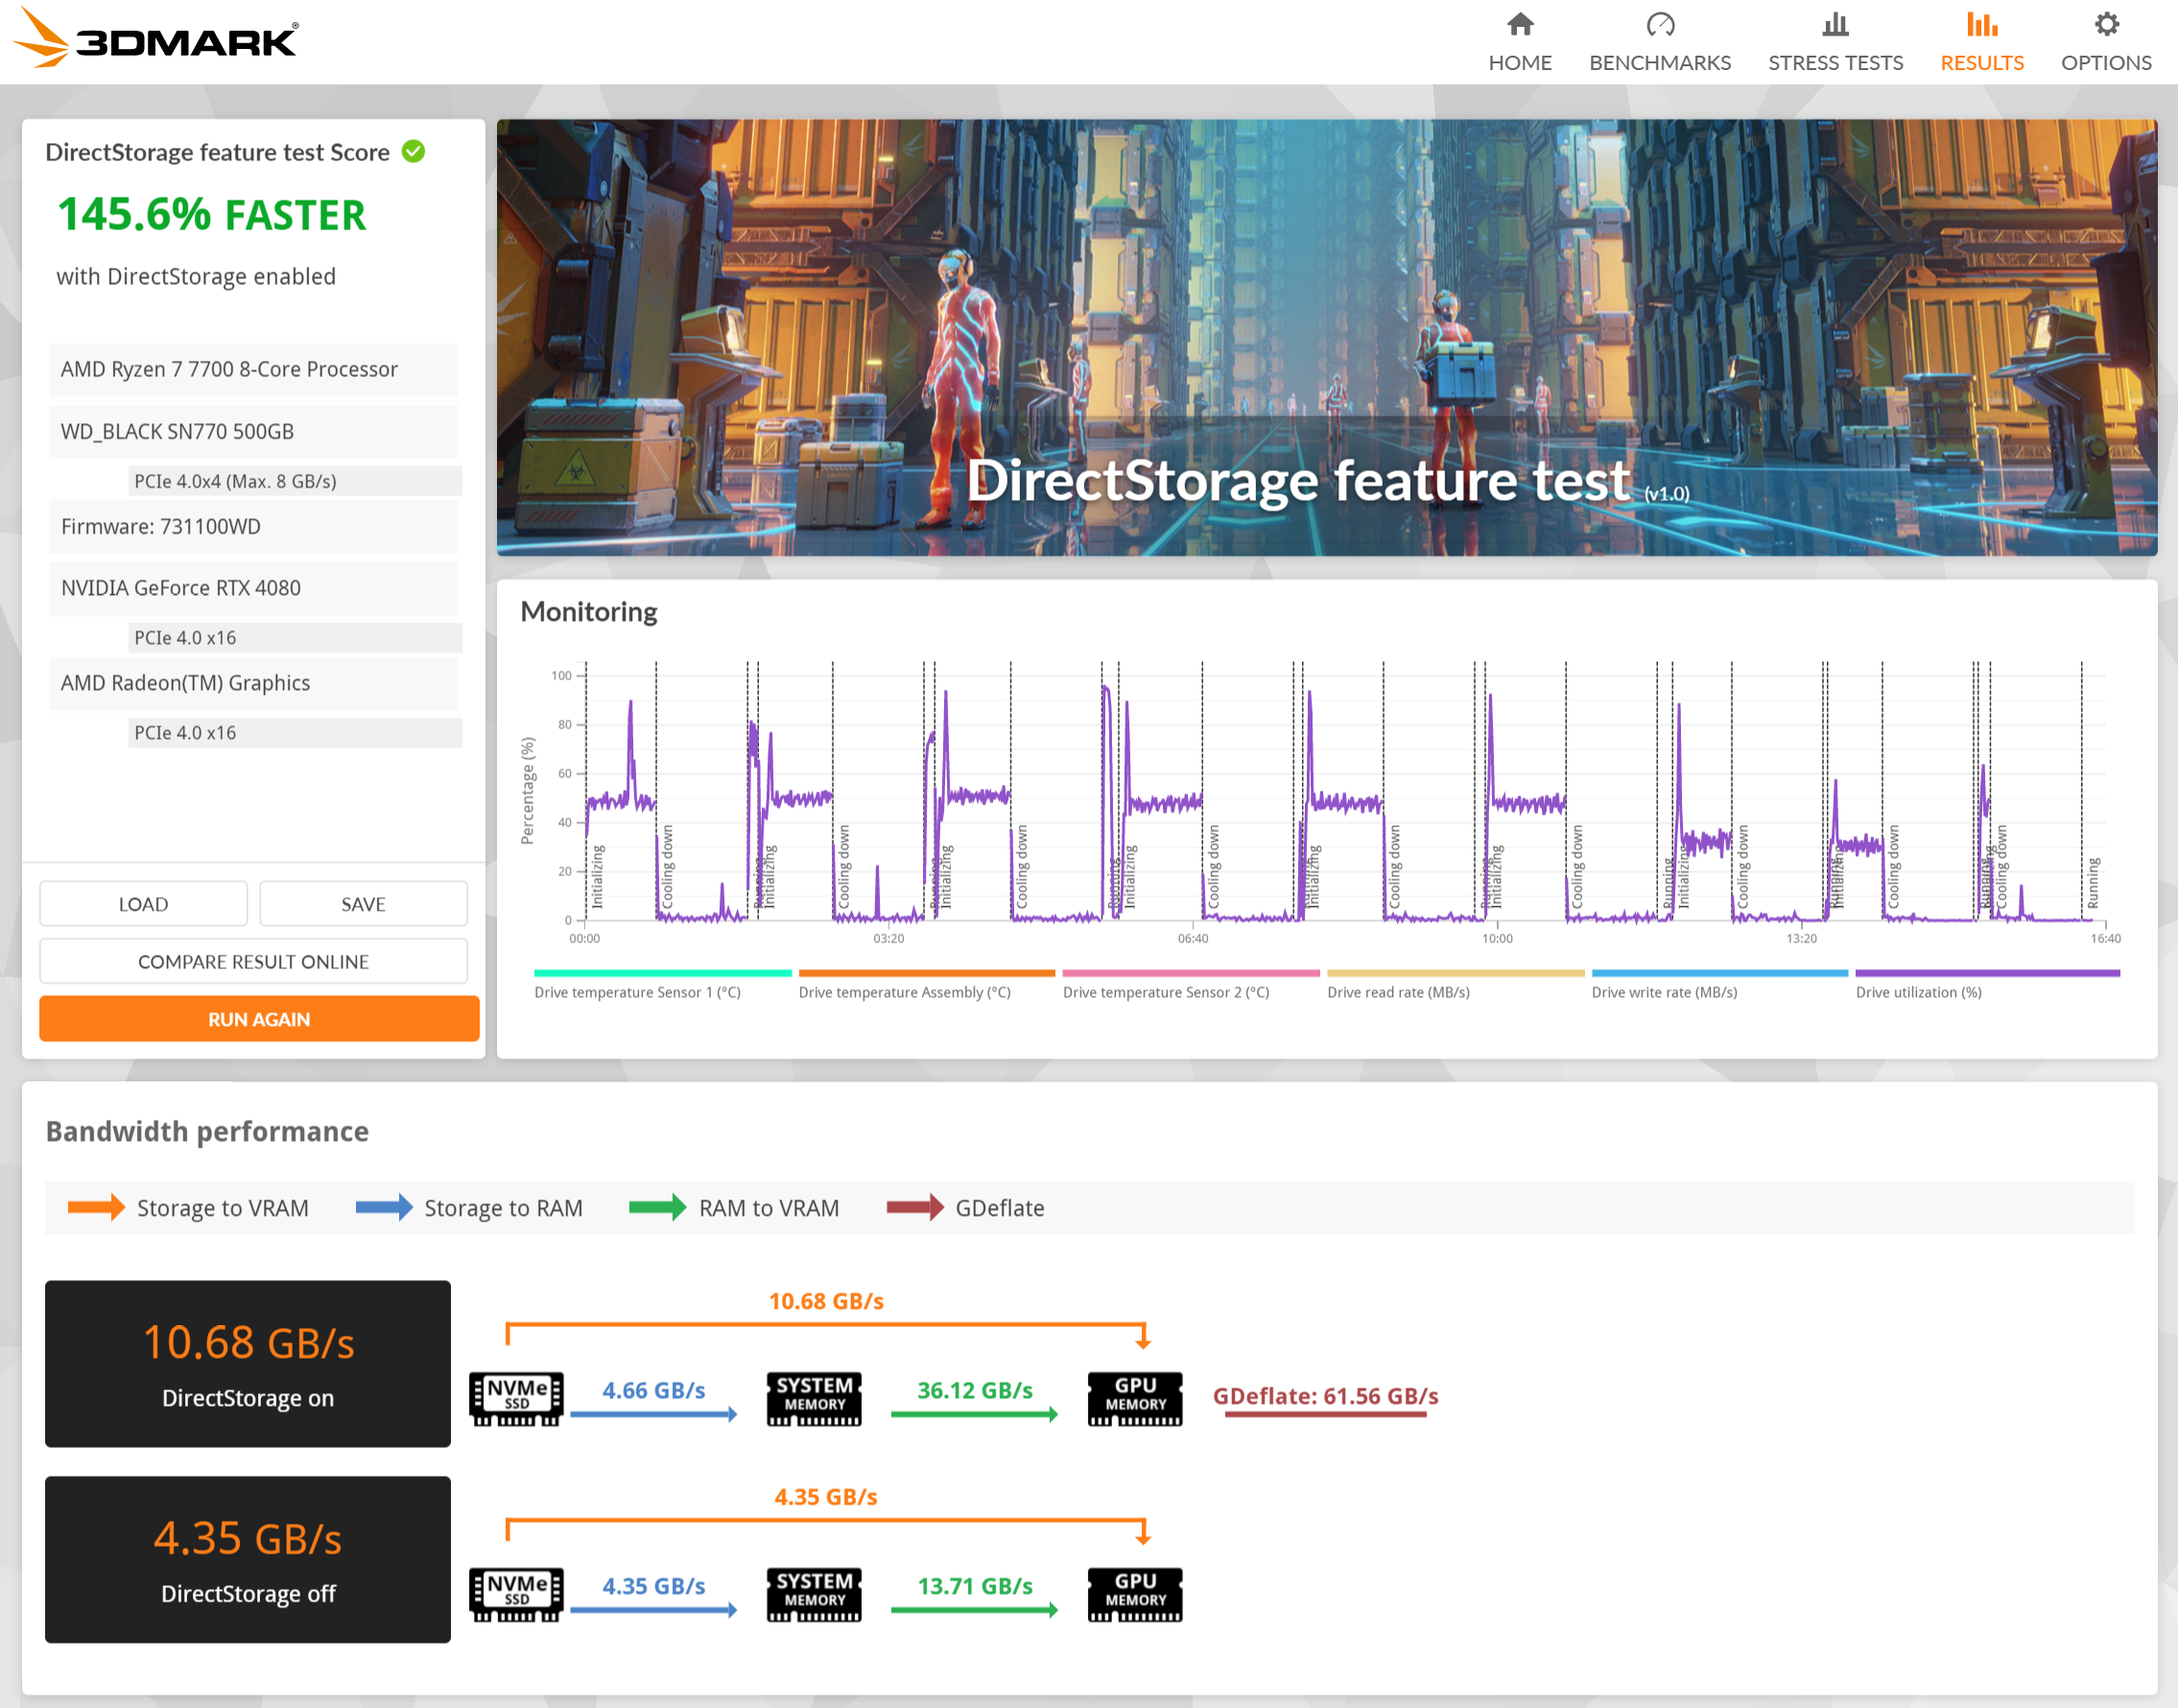Toggle Drive write rate legend
This screenshot has width=2178, height=1708.
coord(1663,992)
